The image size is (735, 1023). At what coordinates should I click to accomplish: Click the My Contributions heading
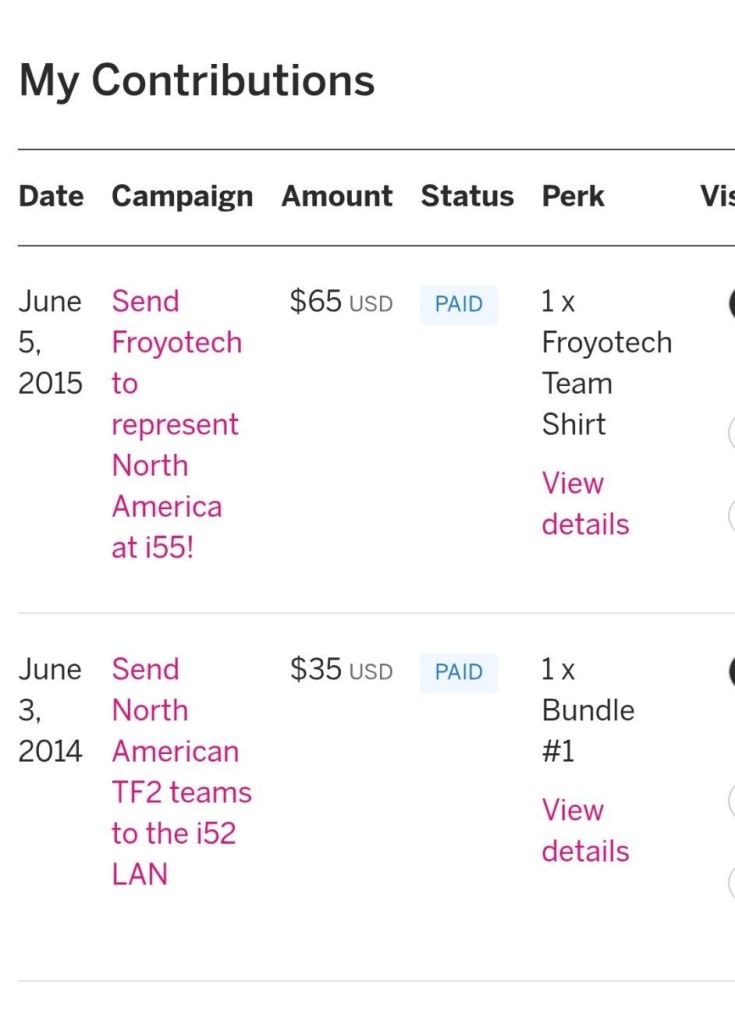pyautogui.click(x=197, y=81)
